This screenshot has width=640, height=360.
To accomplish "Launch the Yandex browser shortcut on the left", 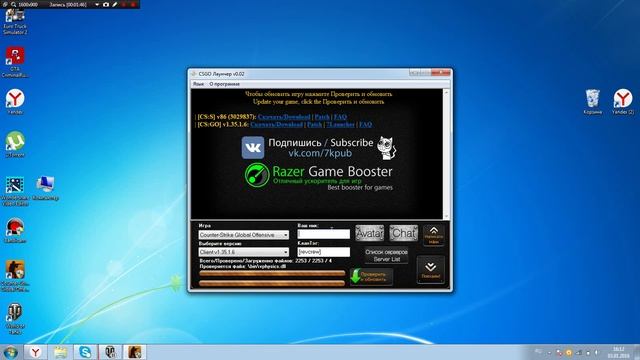I will click(15, 102).
